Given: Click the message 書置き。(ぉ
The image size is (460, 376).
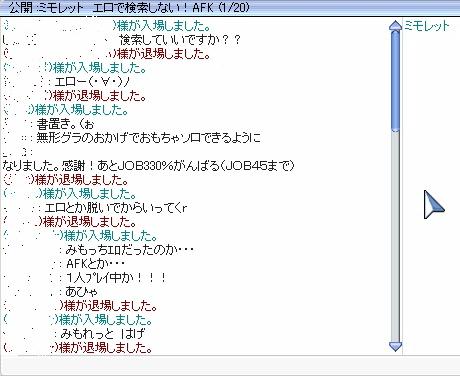Looking at the screenshot, I should click(66, 124).
